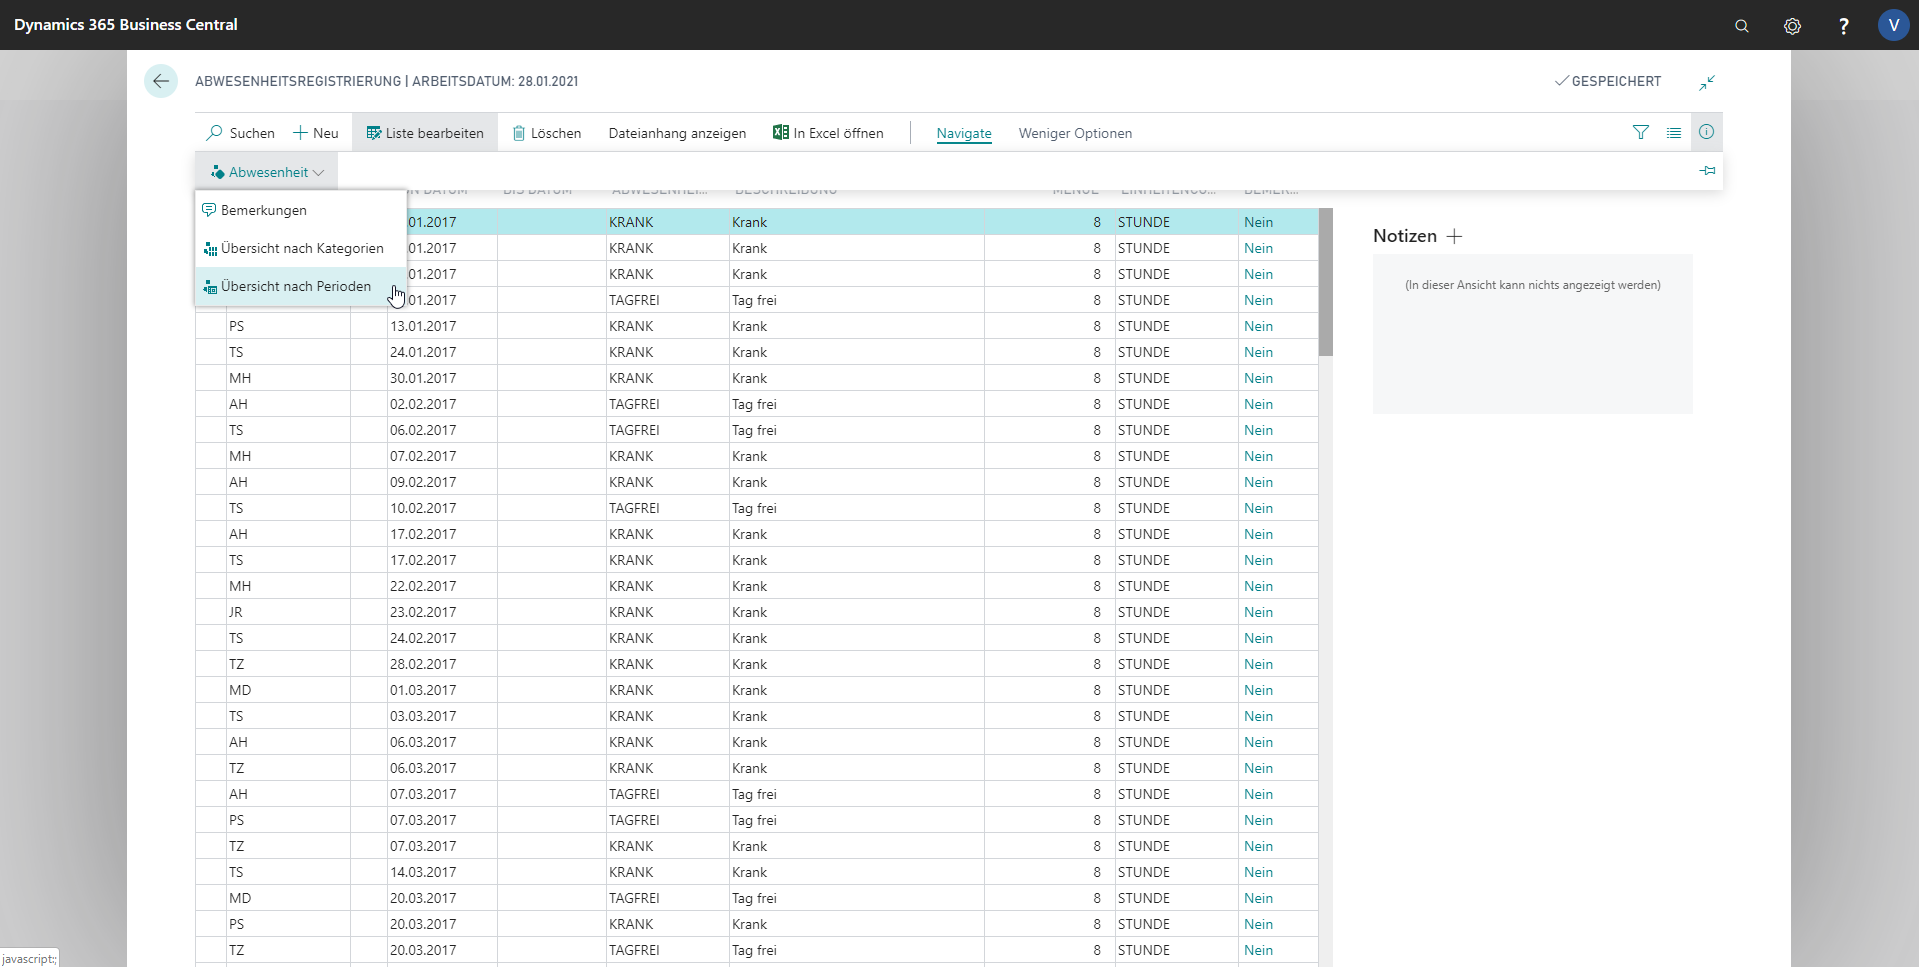Click Suchen in the action bar
The image size is (1919, 967).
pyautogui.click(x=240, y=133)
